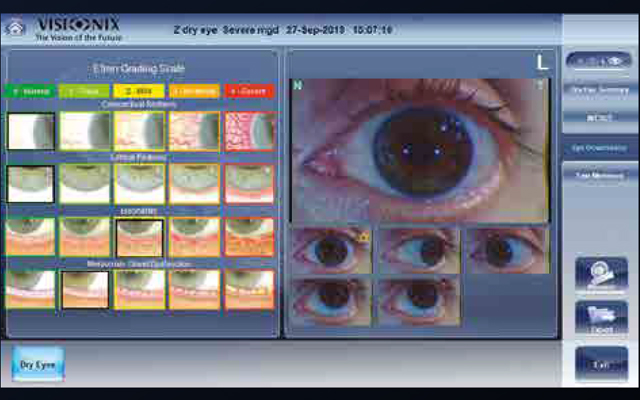Pick the normal limbal redness reference image
This screenshot has width=640, height=400.
31,184
